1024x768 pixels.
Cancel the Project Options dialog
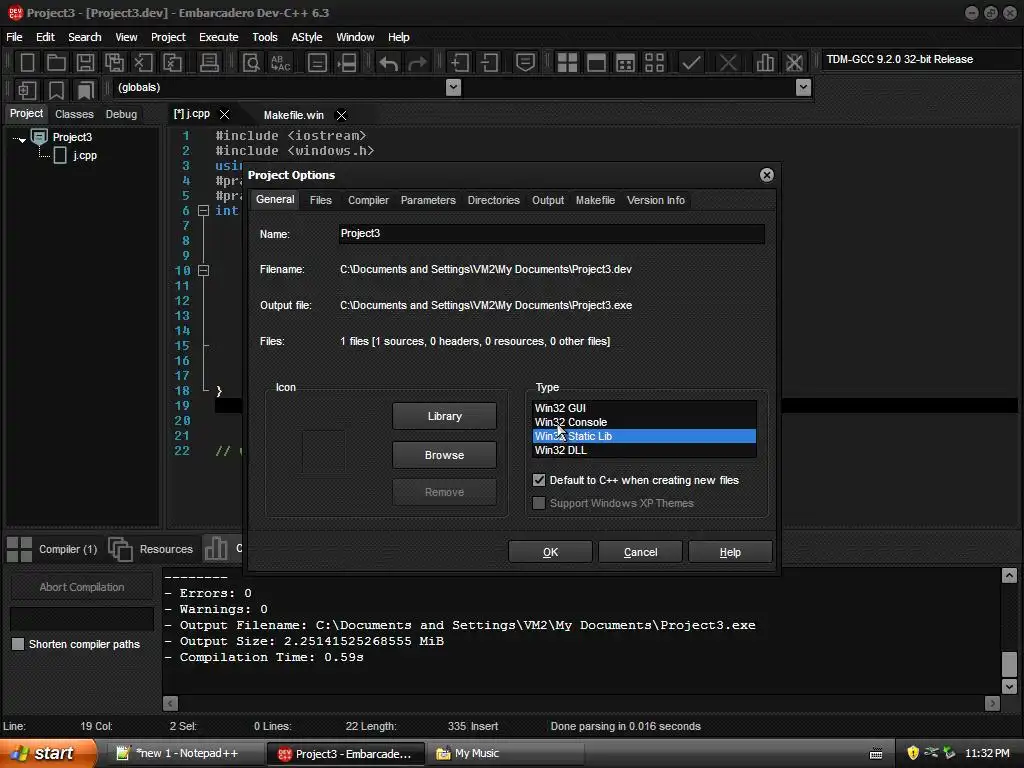click(x=641, y=552)
